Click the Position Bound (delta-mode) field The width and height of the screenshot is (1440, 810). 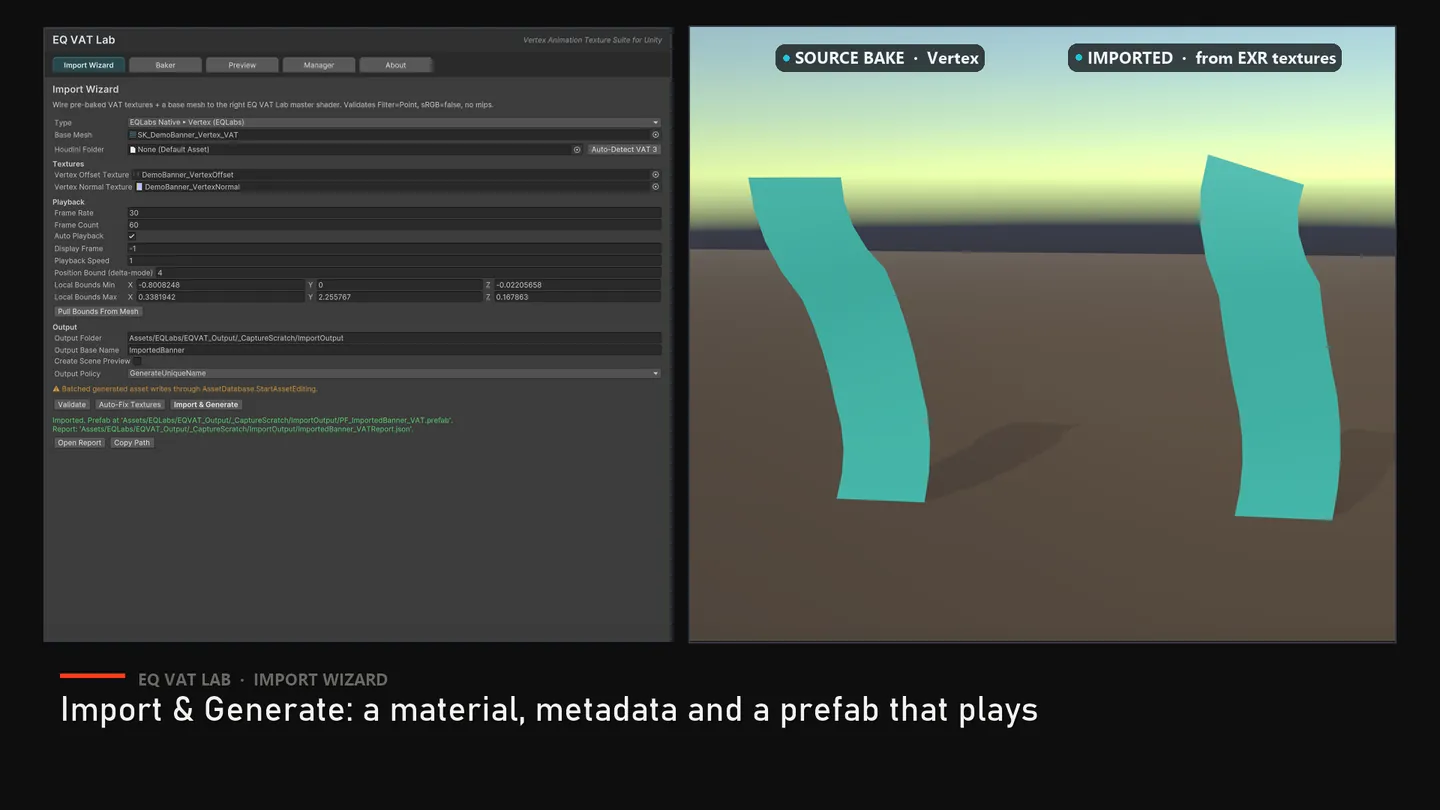(408, 273)
